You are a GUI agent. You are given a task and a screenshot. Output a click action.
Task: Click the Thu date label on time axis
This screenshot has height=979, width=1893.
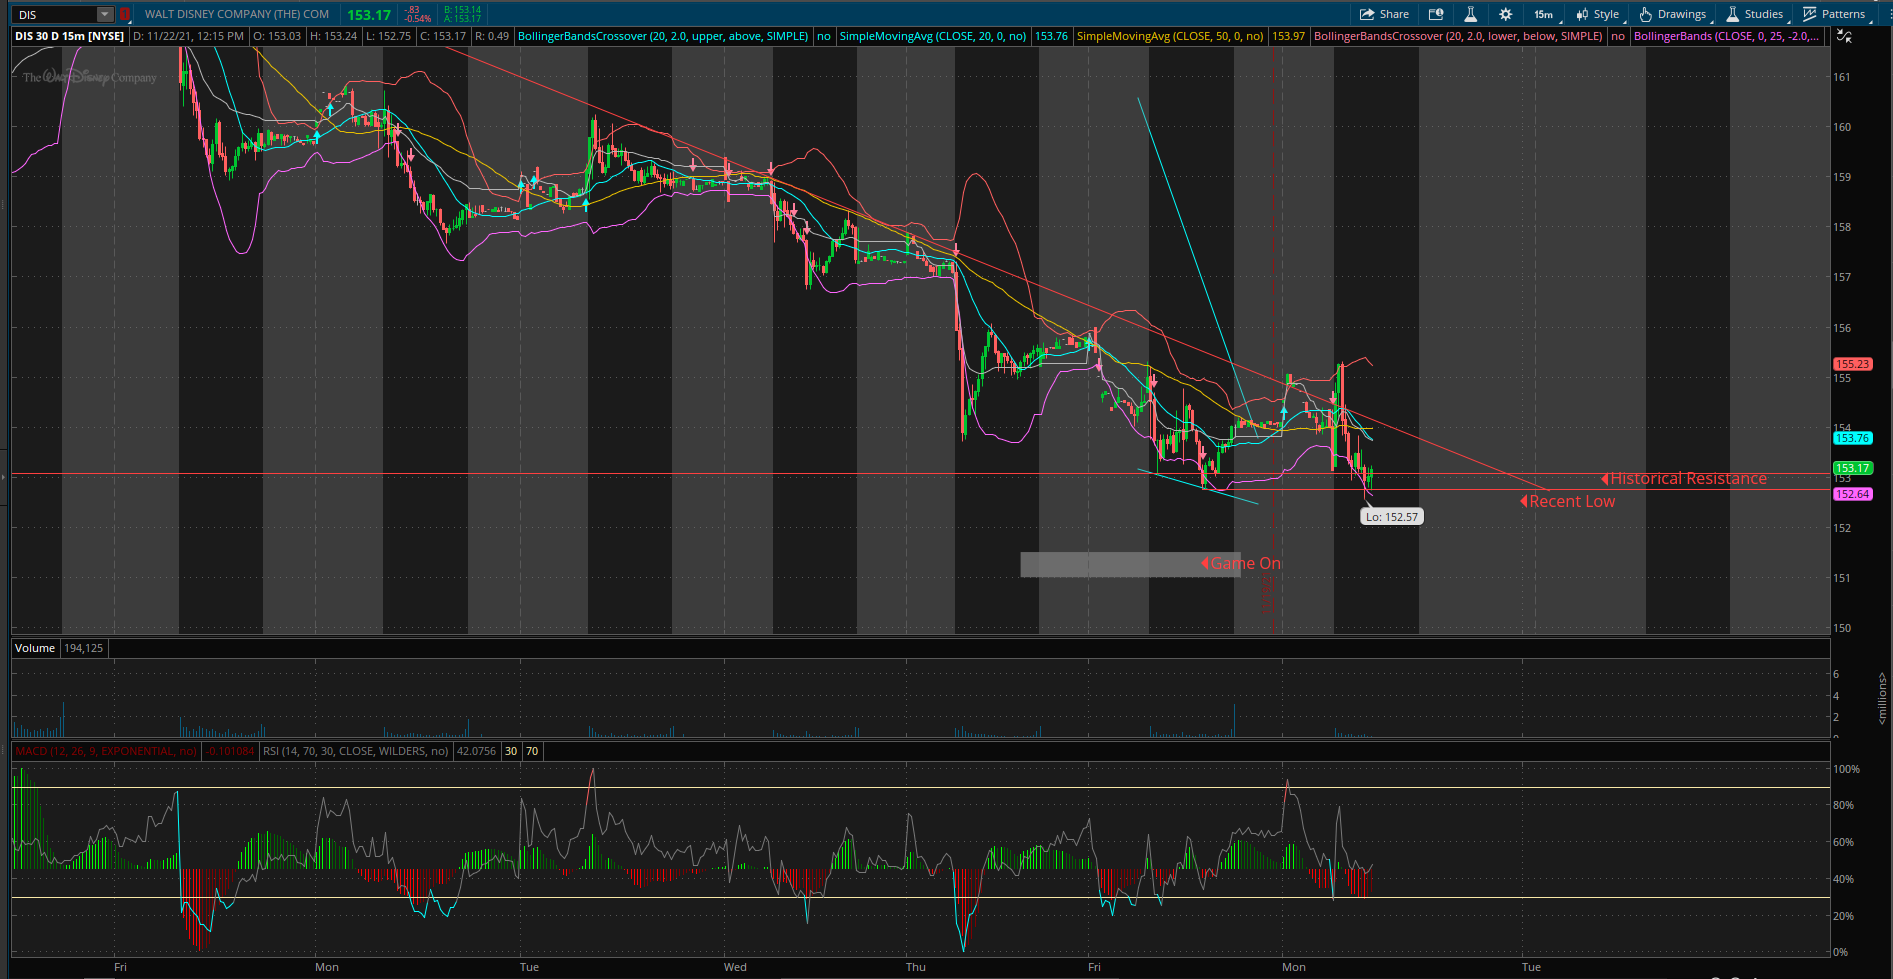916,967
